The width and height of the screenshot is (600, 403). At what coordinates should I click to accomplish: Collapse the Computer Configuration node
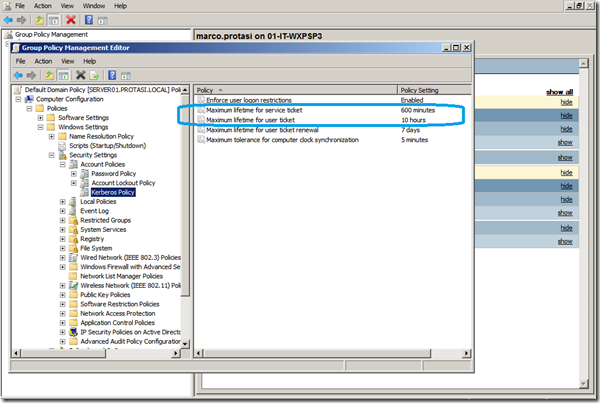point(18,99)
